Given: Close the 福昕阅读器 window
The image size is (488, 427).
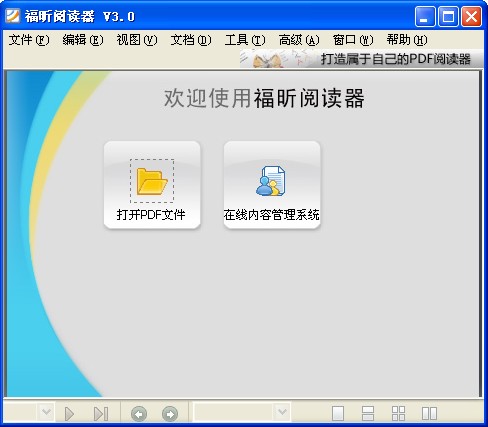Looking at the screenshot, I should click(471, 16).
